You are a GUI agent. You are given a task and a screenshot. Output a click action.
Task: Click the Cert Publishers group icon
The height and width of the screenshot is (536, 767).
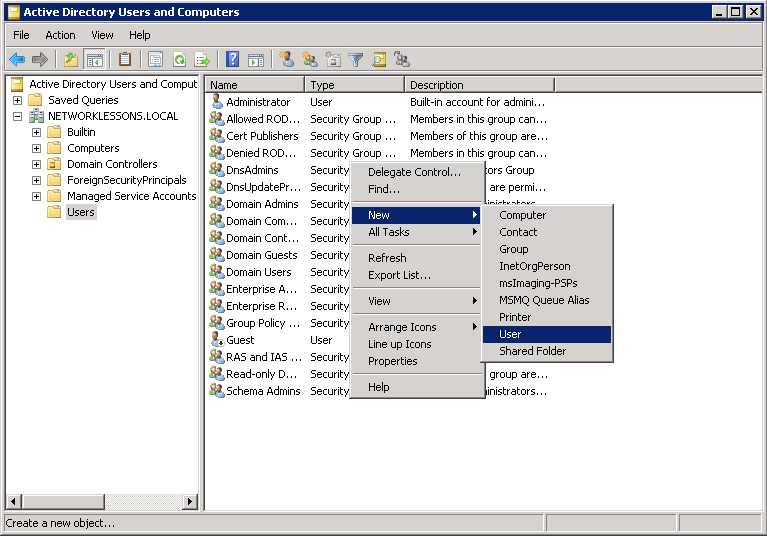tap(217, 135)
